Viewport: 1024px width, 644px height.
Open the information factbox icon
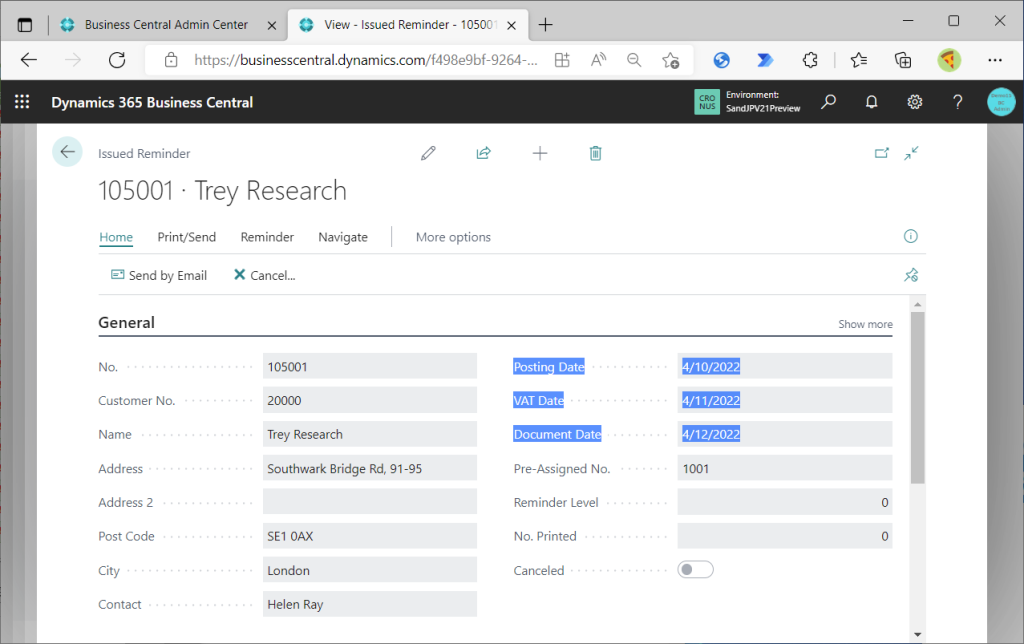click(910, 236)
